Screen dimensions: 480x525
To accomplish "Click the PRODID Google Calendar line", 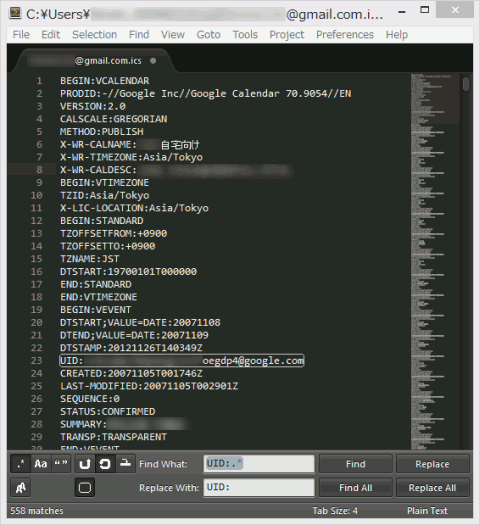I will (x=206, y=93).
